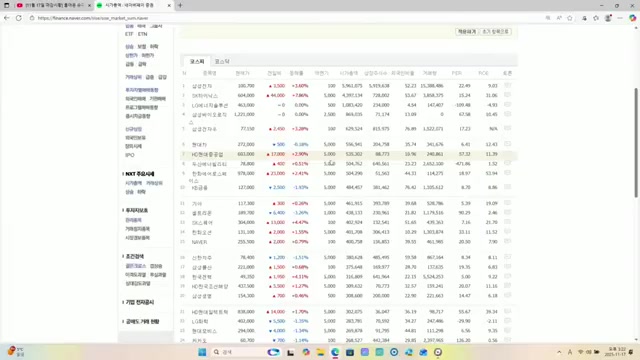Screen dimensions: 640x360
Task: Open the 셀트리온 stock link
Action: click(x=202, y=213)
